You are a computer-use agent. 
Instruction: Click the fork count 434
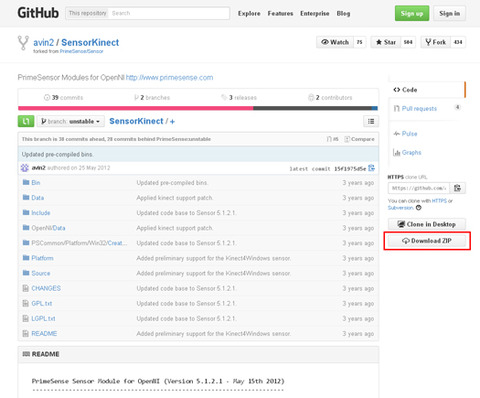click(x=458, y=42)
